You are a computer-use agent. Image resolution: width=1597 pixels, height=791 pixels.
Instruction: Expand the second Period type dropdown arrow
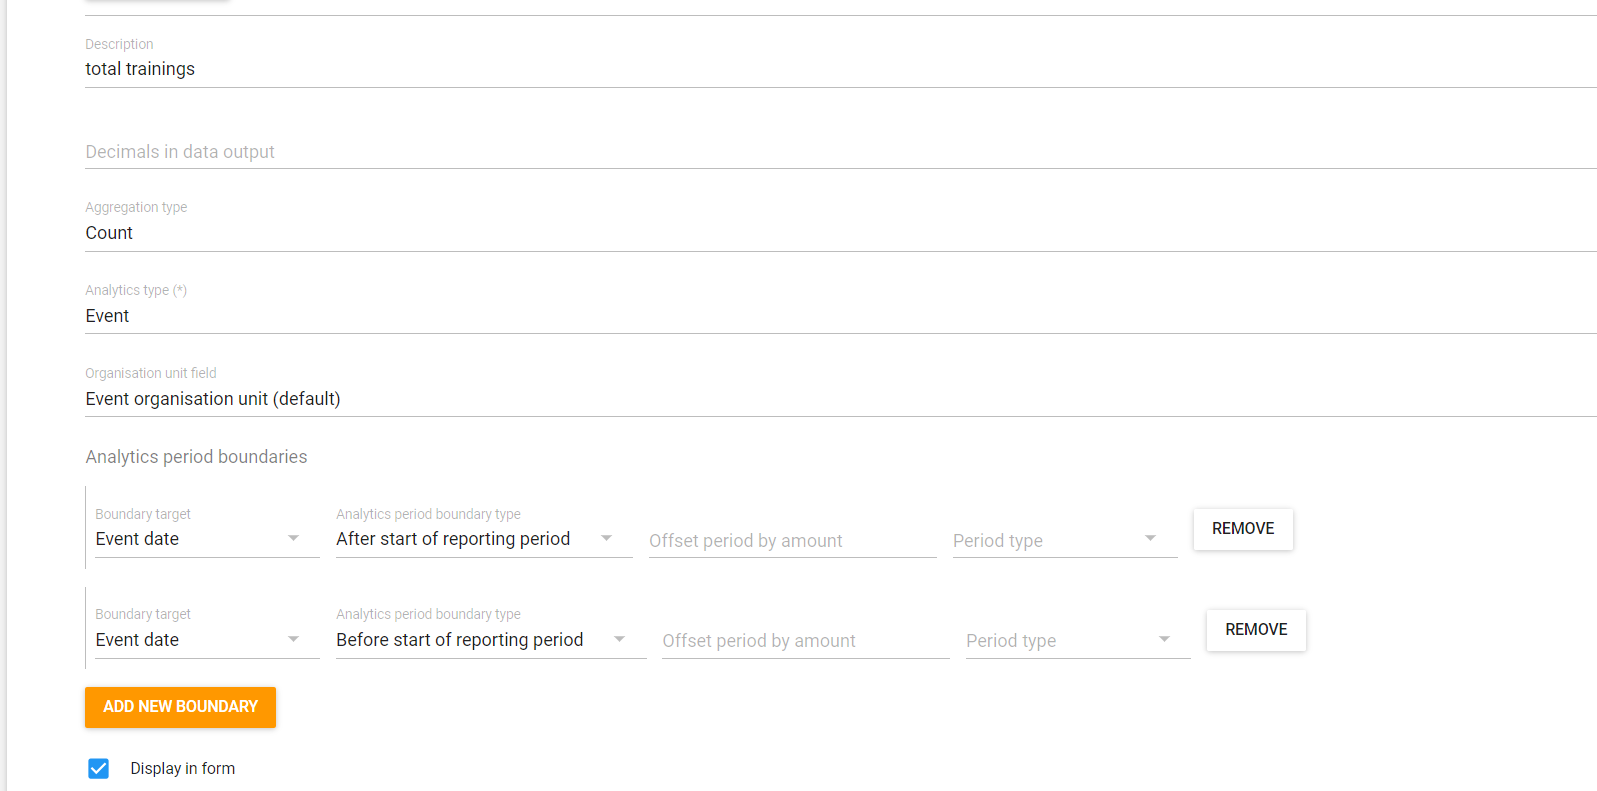[1164, 639]
